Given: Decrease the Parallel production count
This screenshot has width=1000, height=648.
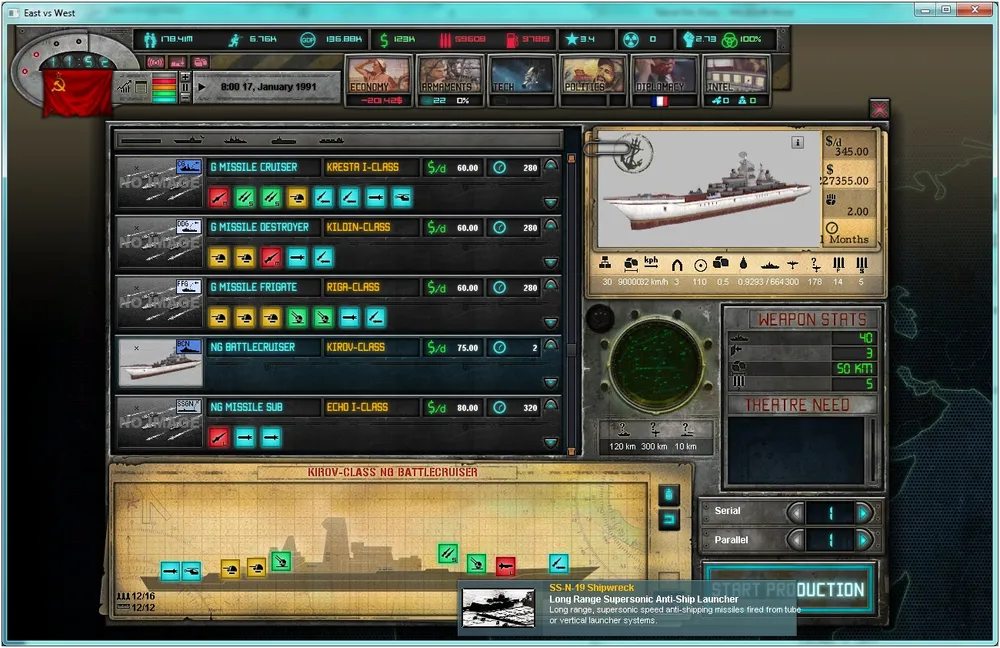Looking at the screenshot, I should (x=795, y=540).
